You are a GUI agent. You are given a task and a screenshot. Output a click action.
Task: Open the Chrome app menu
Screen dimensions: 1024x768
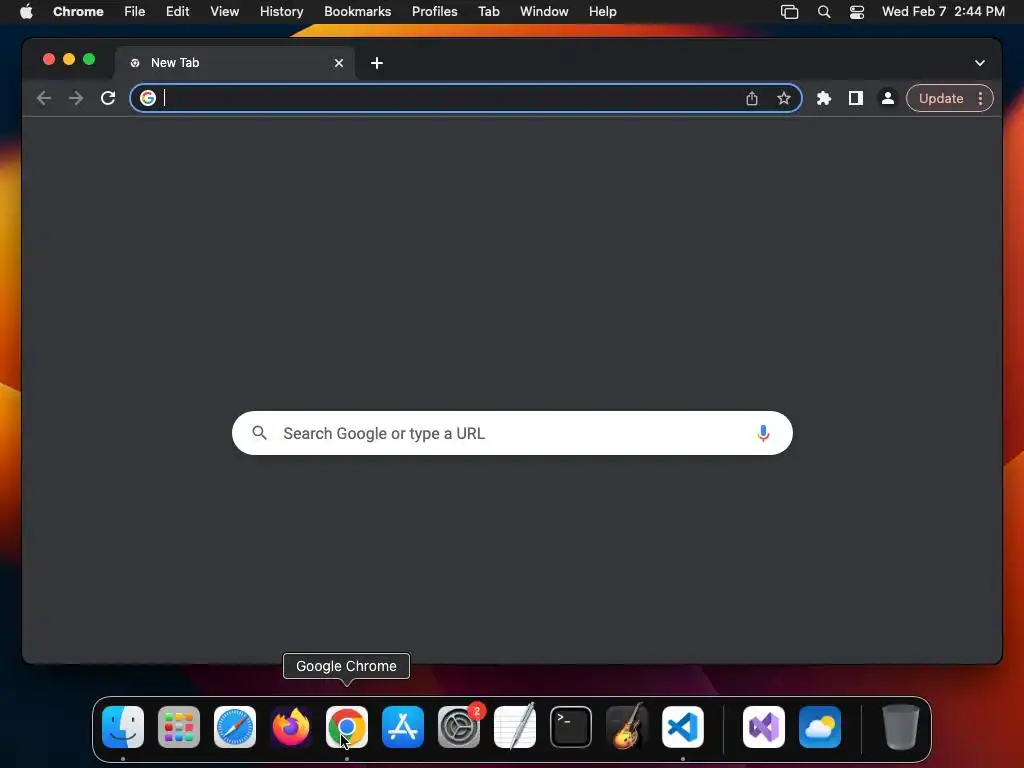(78, 11)
